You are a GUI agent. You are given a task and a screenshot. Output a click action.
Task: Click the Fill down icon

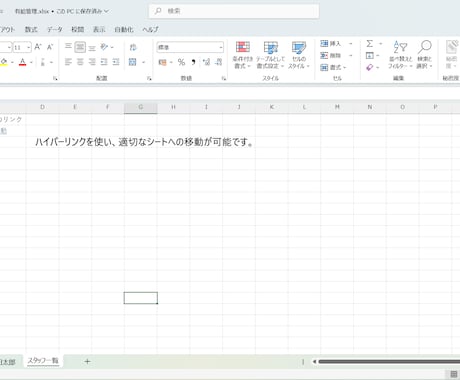369,55
